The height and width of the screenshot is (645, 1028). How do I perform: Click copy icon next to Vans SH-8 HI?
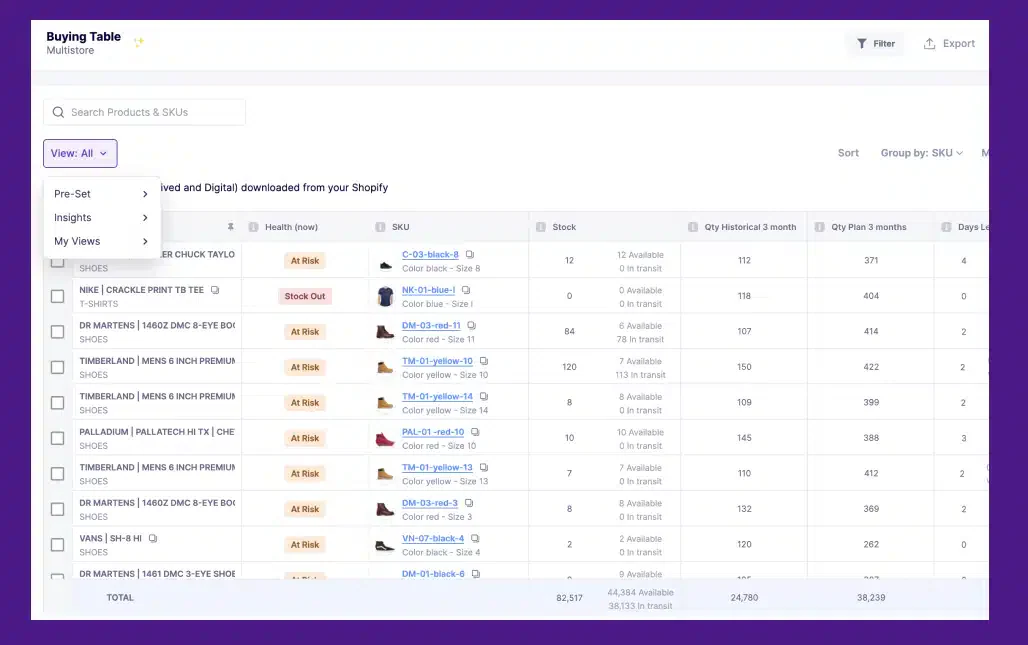153,538
